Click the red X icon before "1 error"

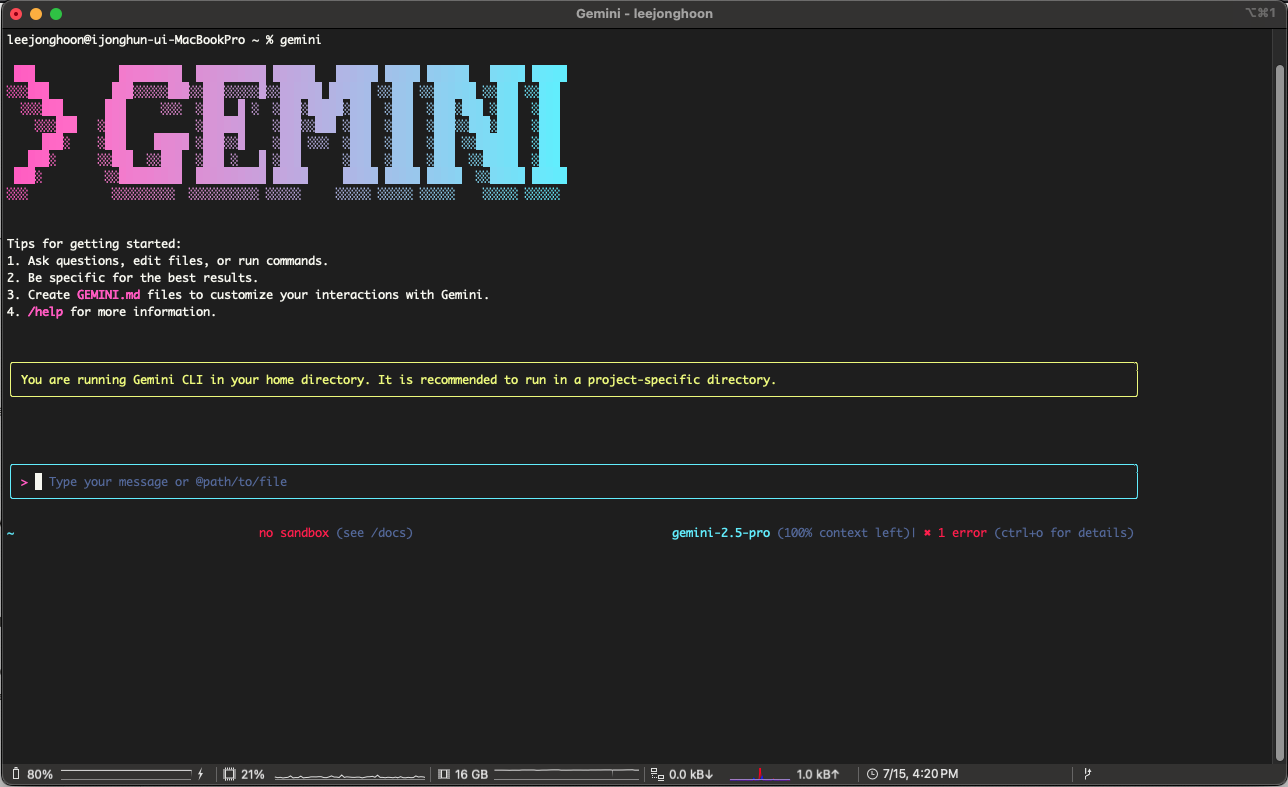click(927, 533)
